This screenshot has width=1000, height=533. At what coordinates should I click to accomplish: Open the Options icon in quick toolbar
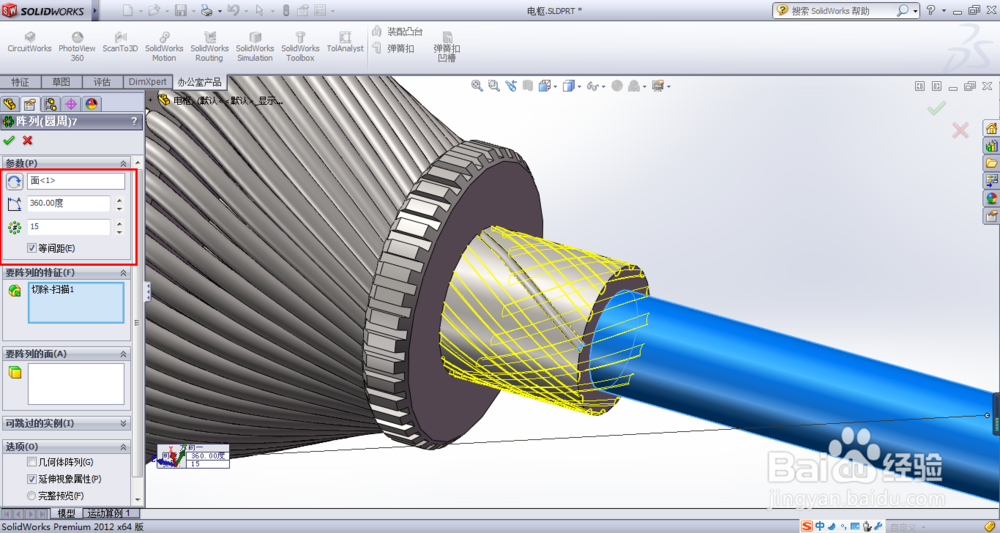point(320,10)
